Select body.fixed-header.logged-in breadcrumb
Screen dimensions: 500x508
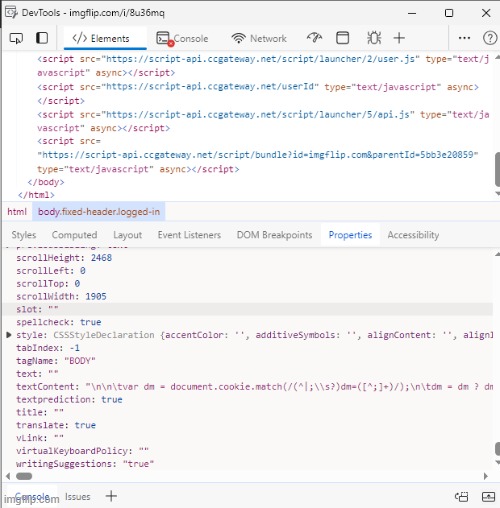(99, 212)
